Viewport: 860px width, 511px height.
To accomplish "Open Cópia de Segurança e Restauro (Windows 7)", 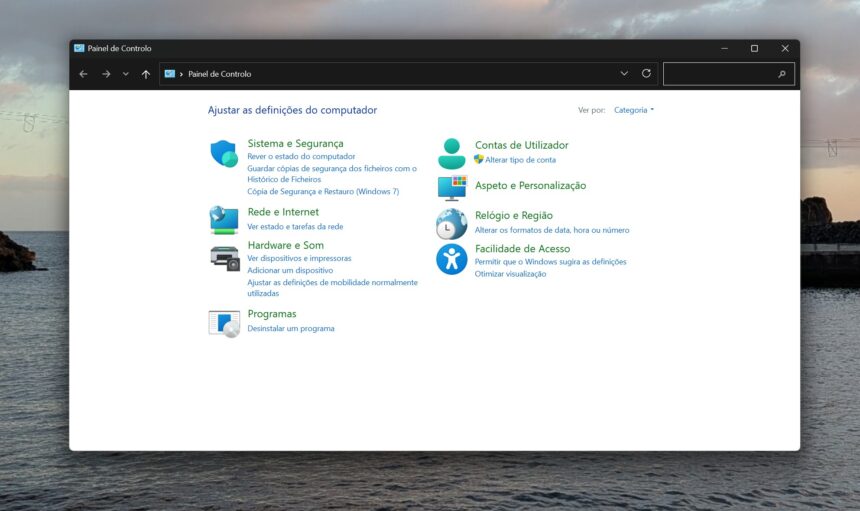I will coord(323,191).
